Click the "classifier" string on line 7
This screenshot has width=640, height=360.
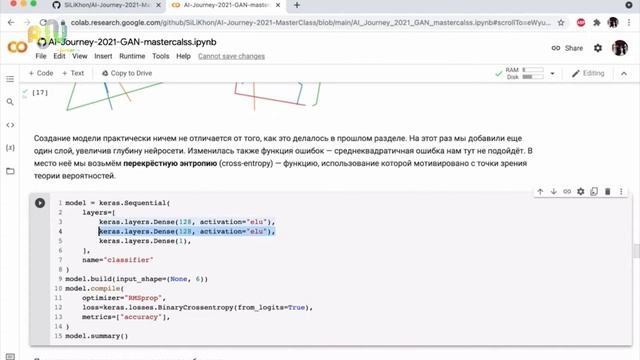pos(128,260)
